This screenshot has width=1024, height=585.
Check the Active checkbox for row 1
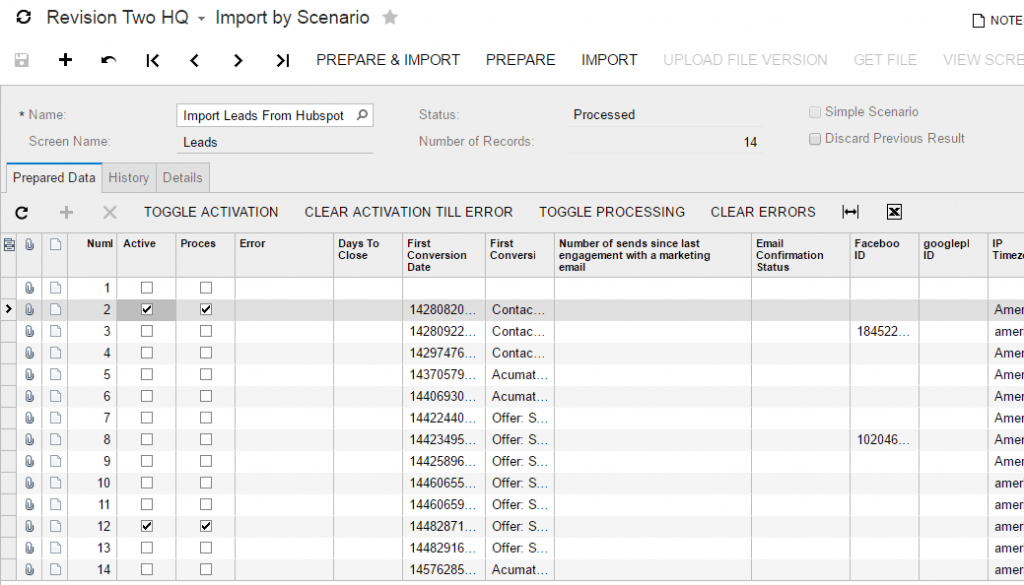(147, 288)
